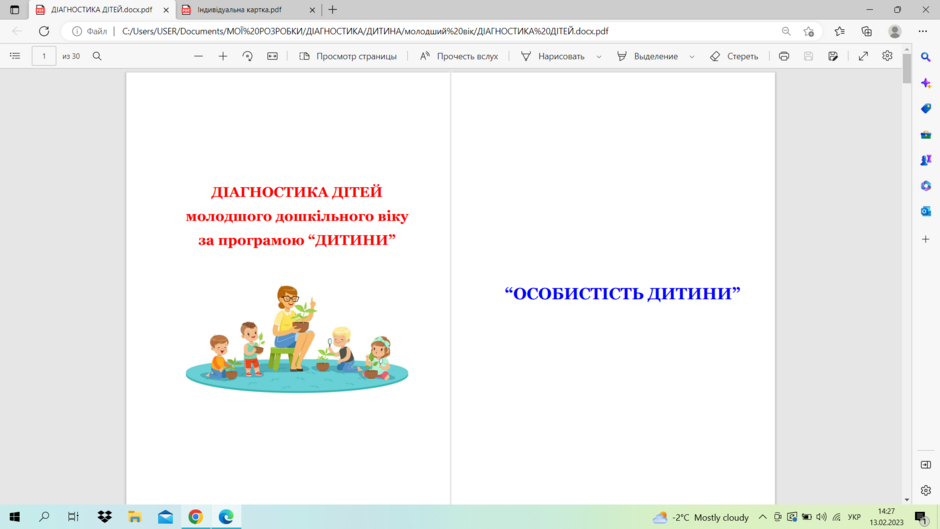The height and width of the screenshot is (529, 940).
Task: Click the scrollbar down arrow
Action: coord(906,500)
